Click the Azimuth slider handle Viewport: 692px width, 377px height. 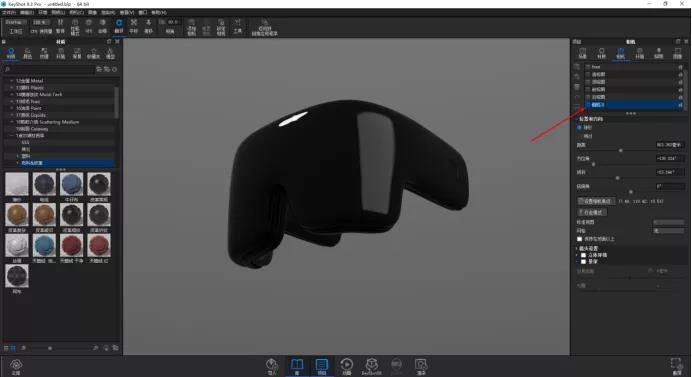tap(593, 164)
